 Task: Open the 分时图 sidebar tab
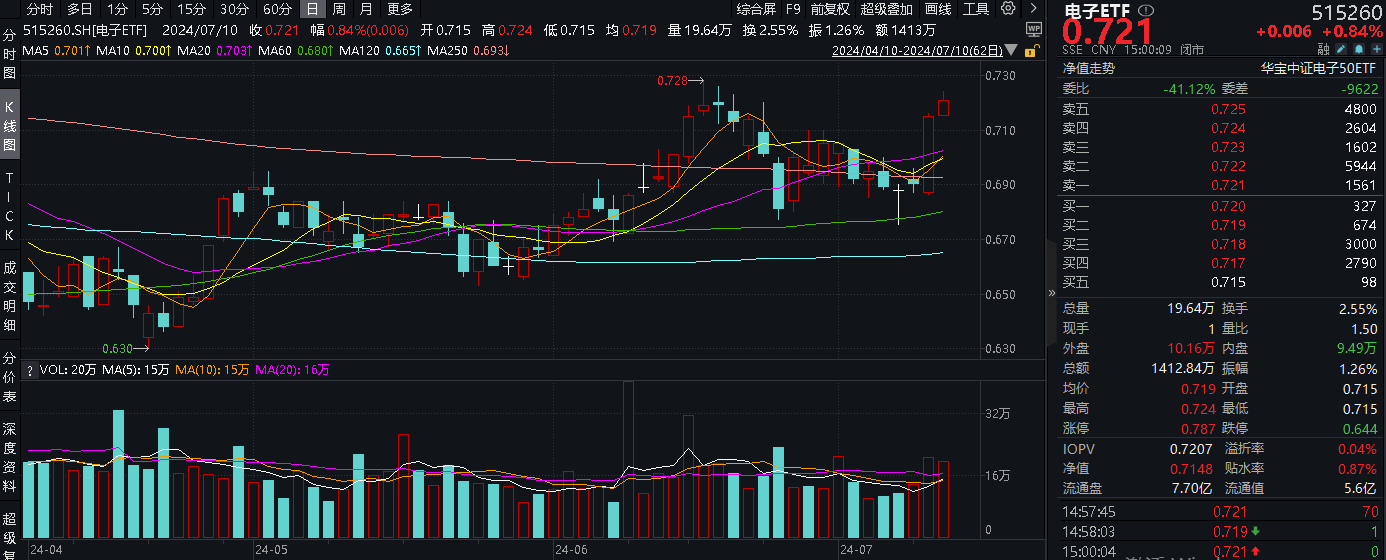10,55
